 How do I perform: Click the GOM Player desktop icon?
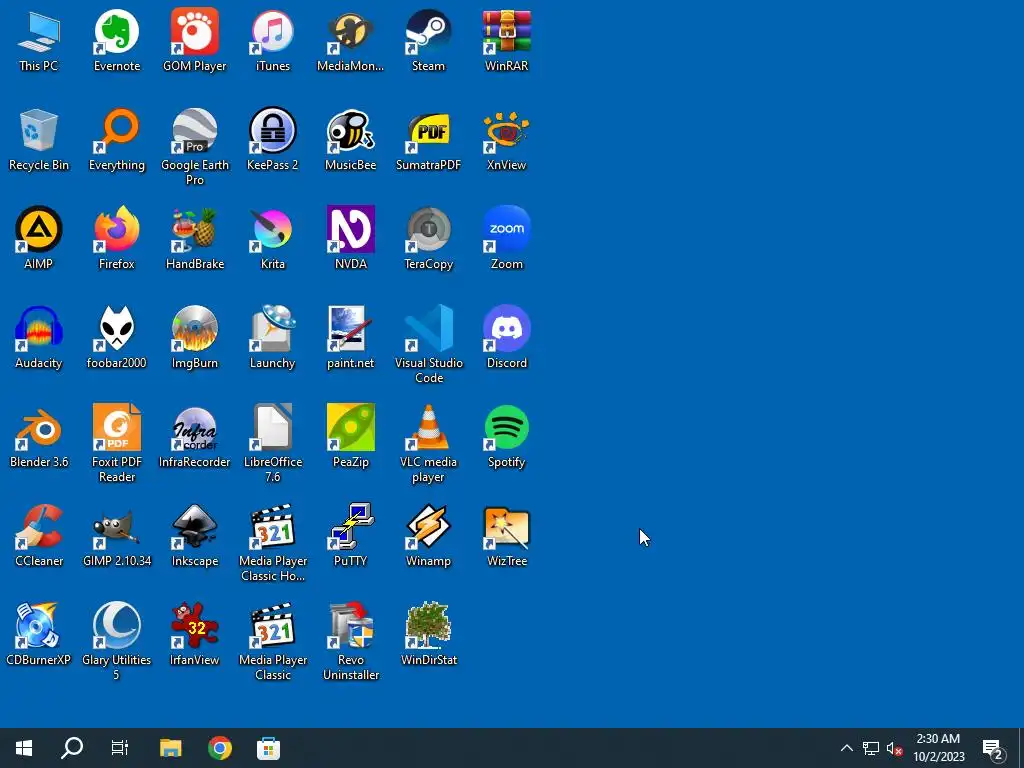point(195,31)
